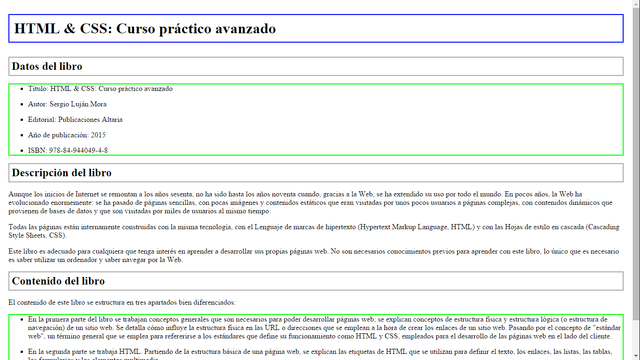Click the Editorial: Publicaciones Altaria item
This screenshot has height=360, width=640.
click(x=75, y=120)
